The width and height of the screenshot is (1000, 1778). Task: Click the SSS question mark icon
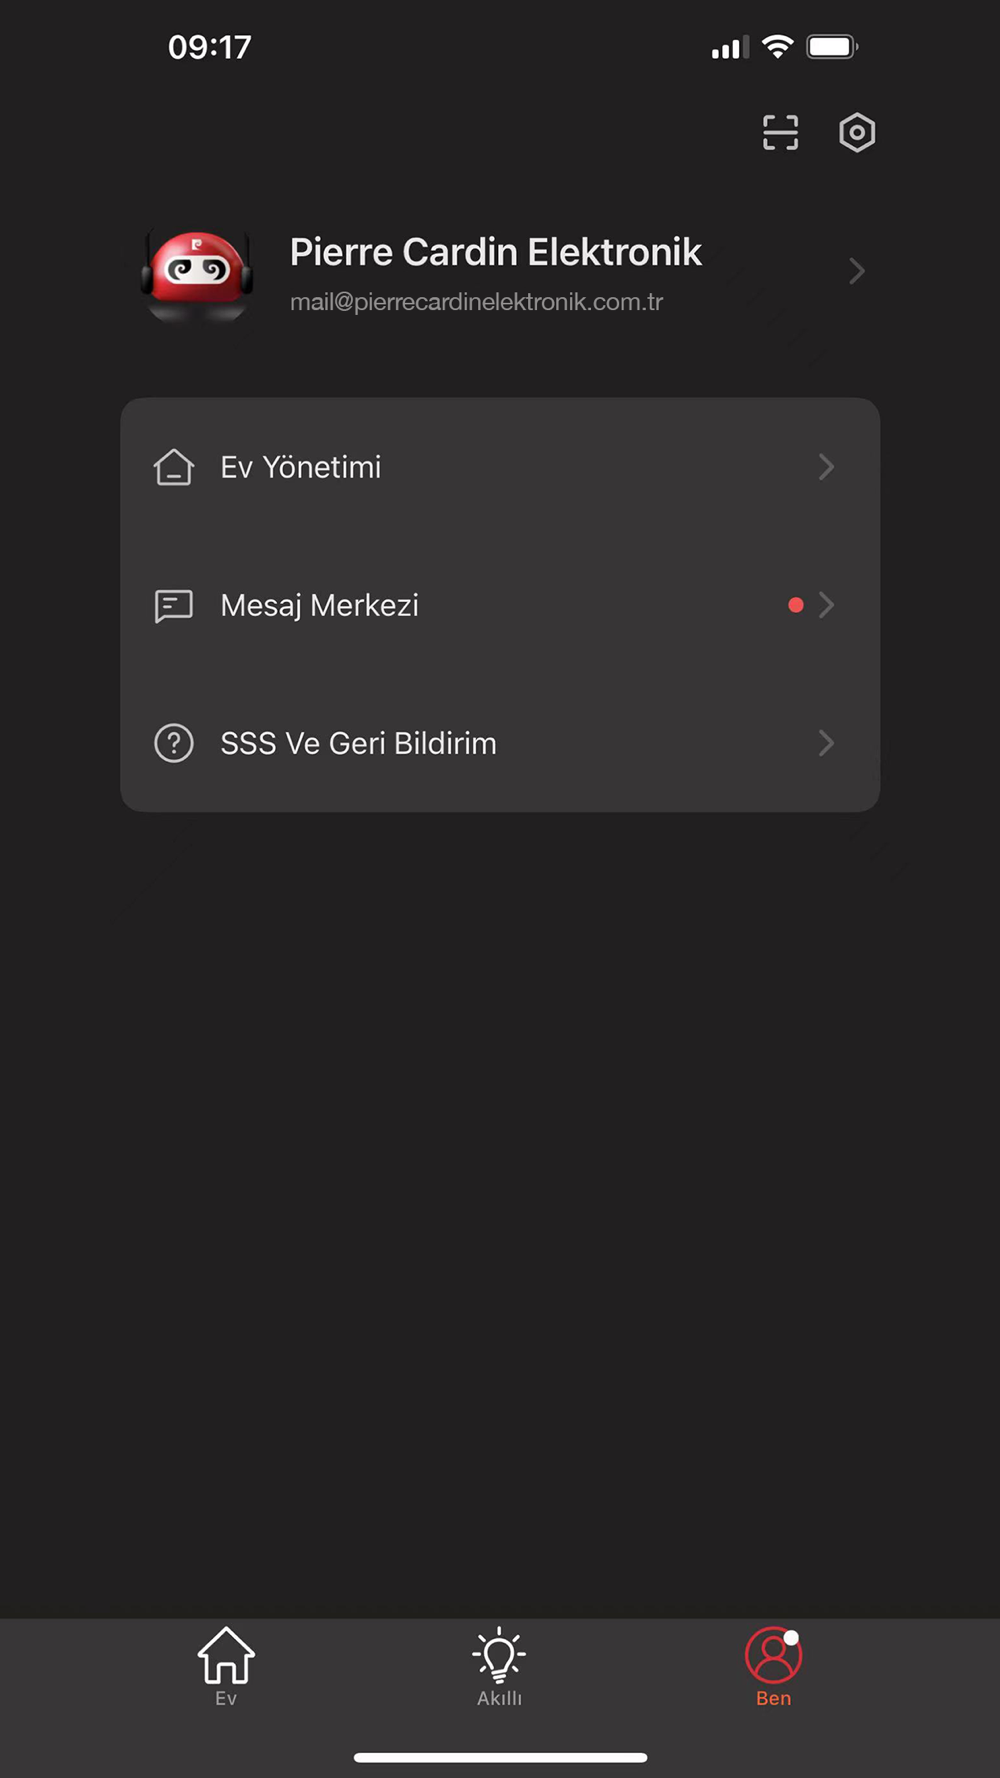coord(174,743)
